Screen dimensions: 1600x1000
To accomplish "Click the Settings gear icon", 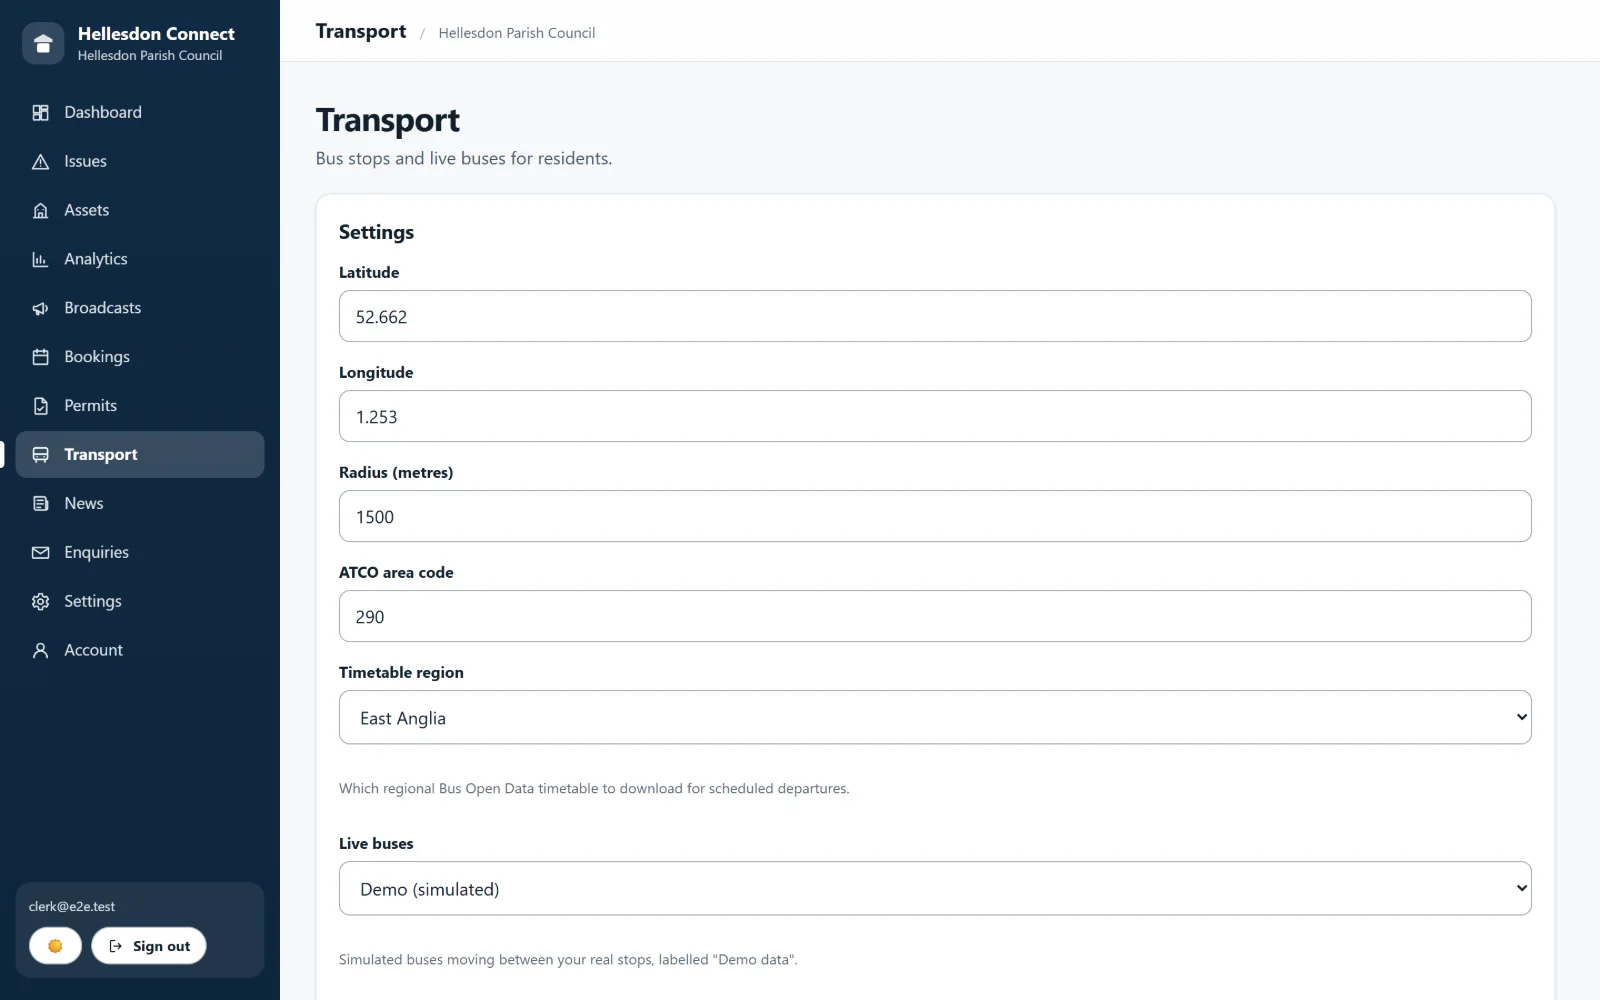I will (41, 602).
